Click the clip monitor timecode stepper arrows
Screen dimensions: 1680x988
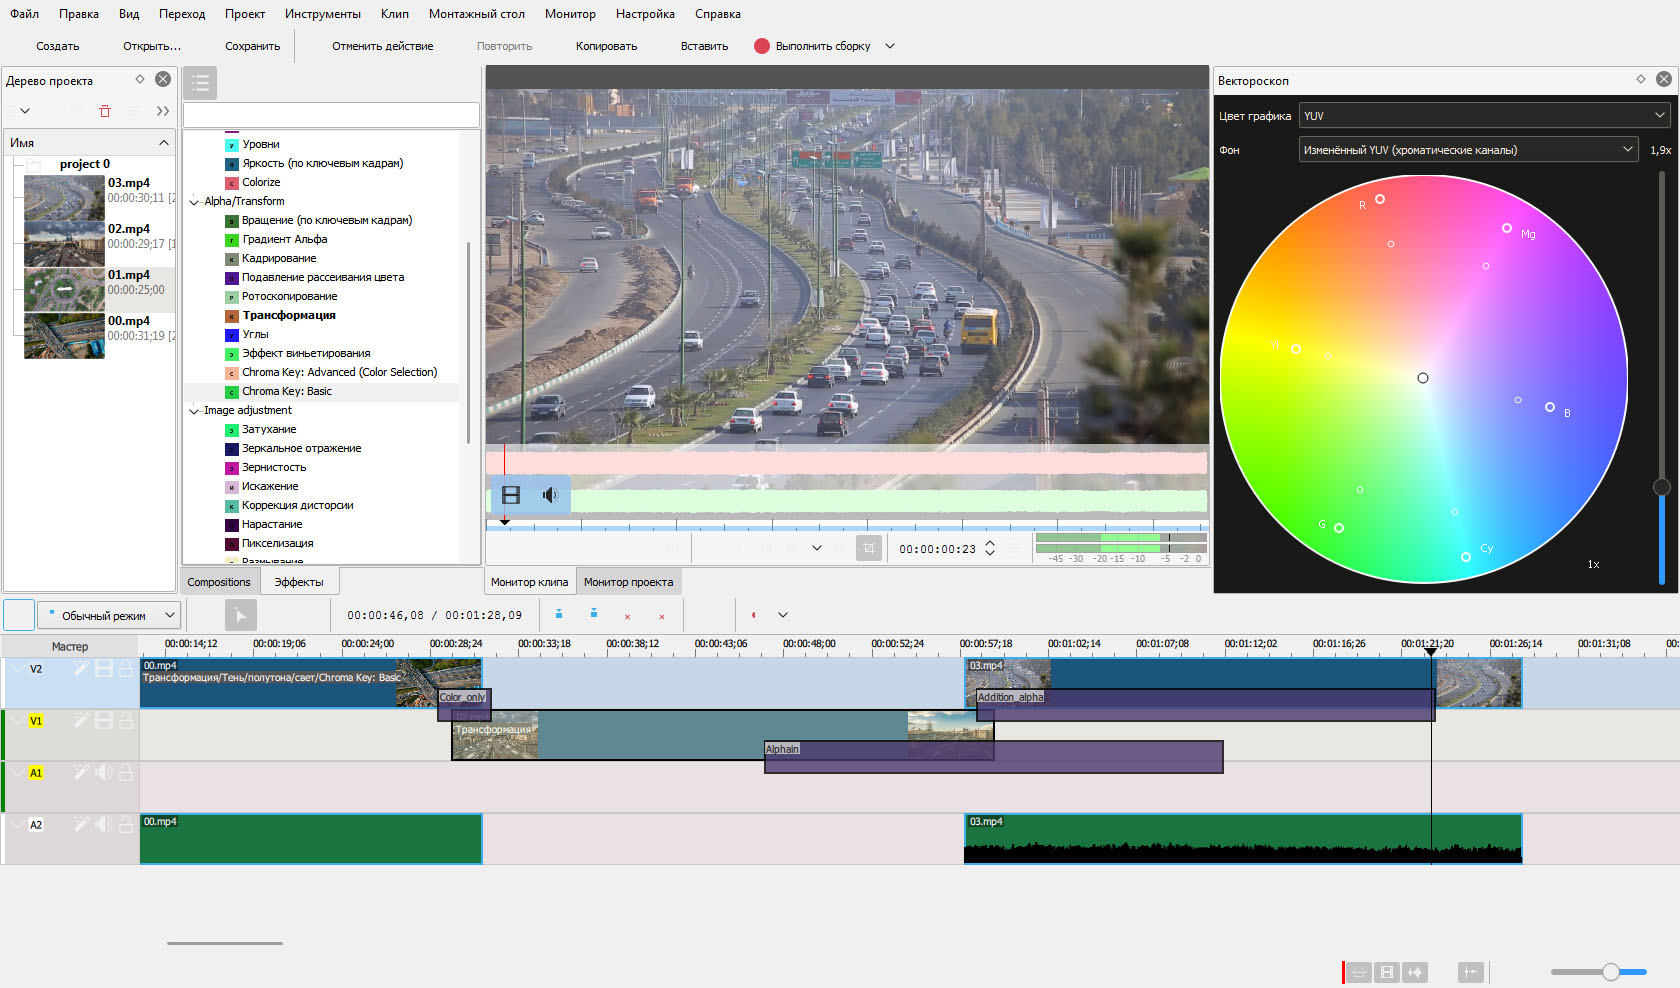pos(990,548)
